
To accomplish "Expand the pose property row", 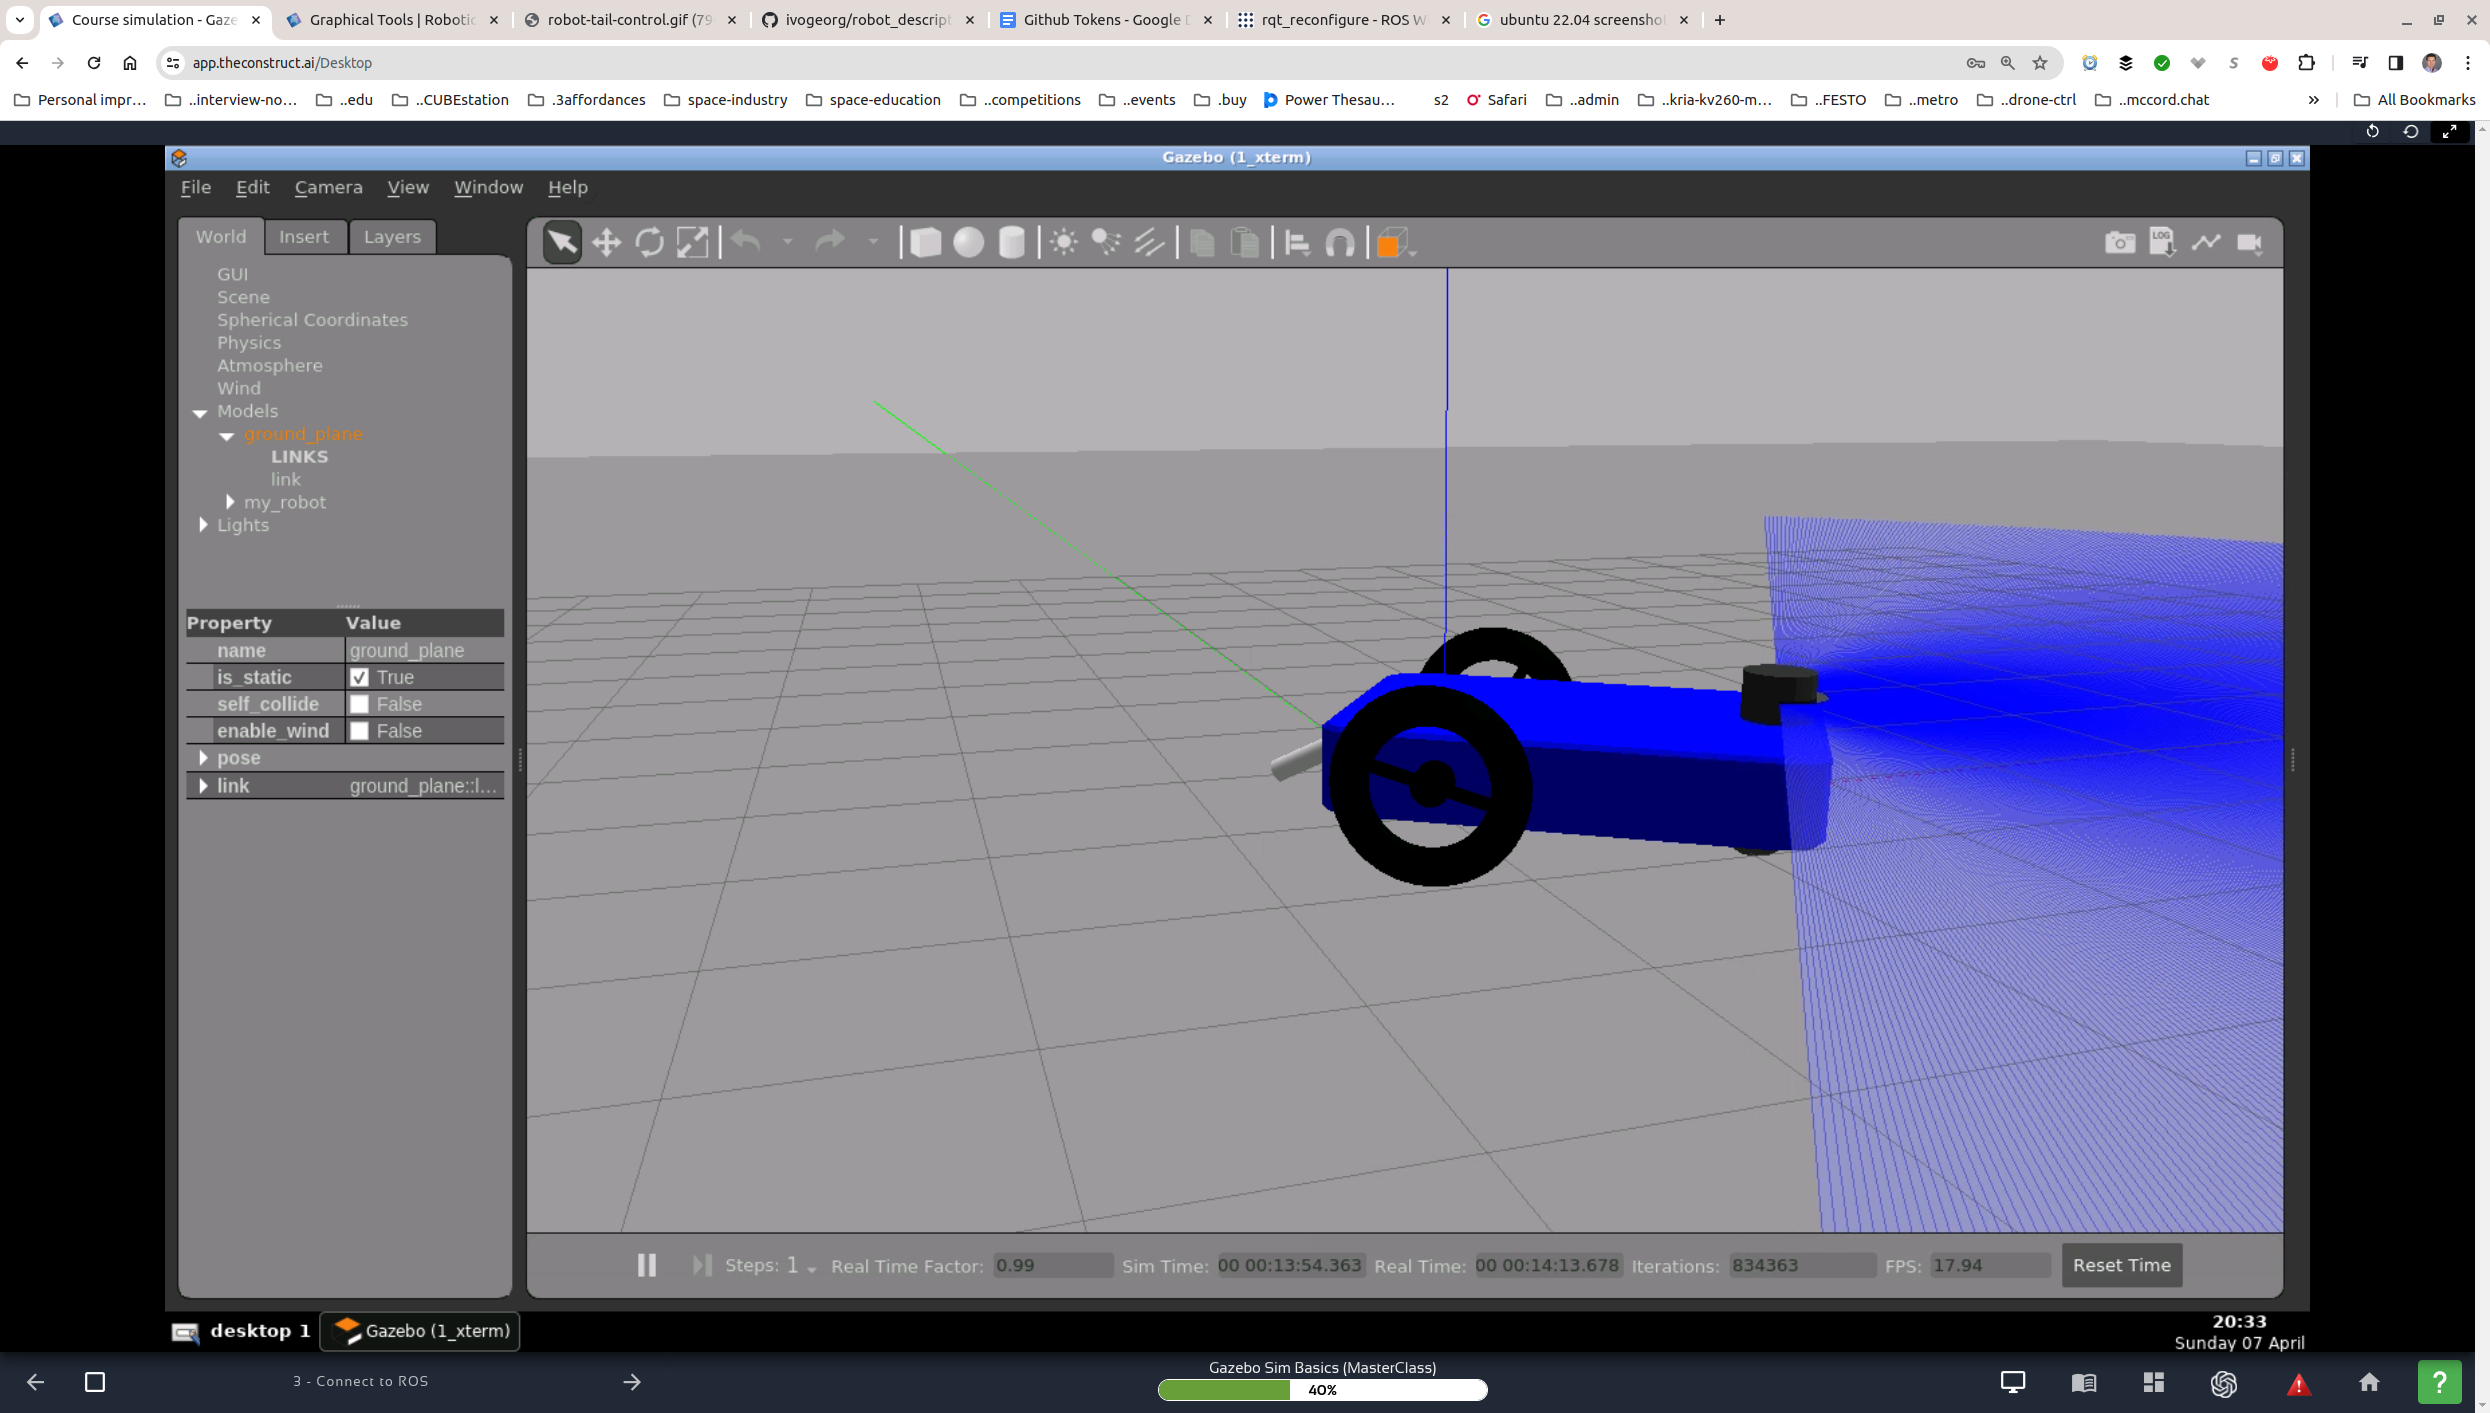I will pyautogui.click(x=203, y=758).
